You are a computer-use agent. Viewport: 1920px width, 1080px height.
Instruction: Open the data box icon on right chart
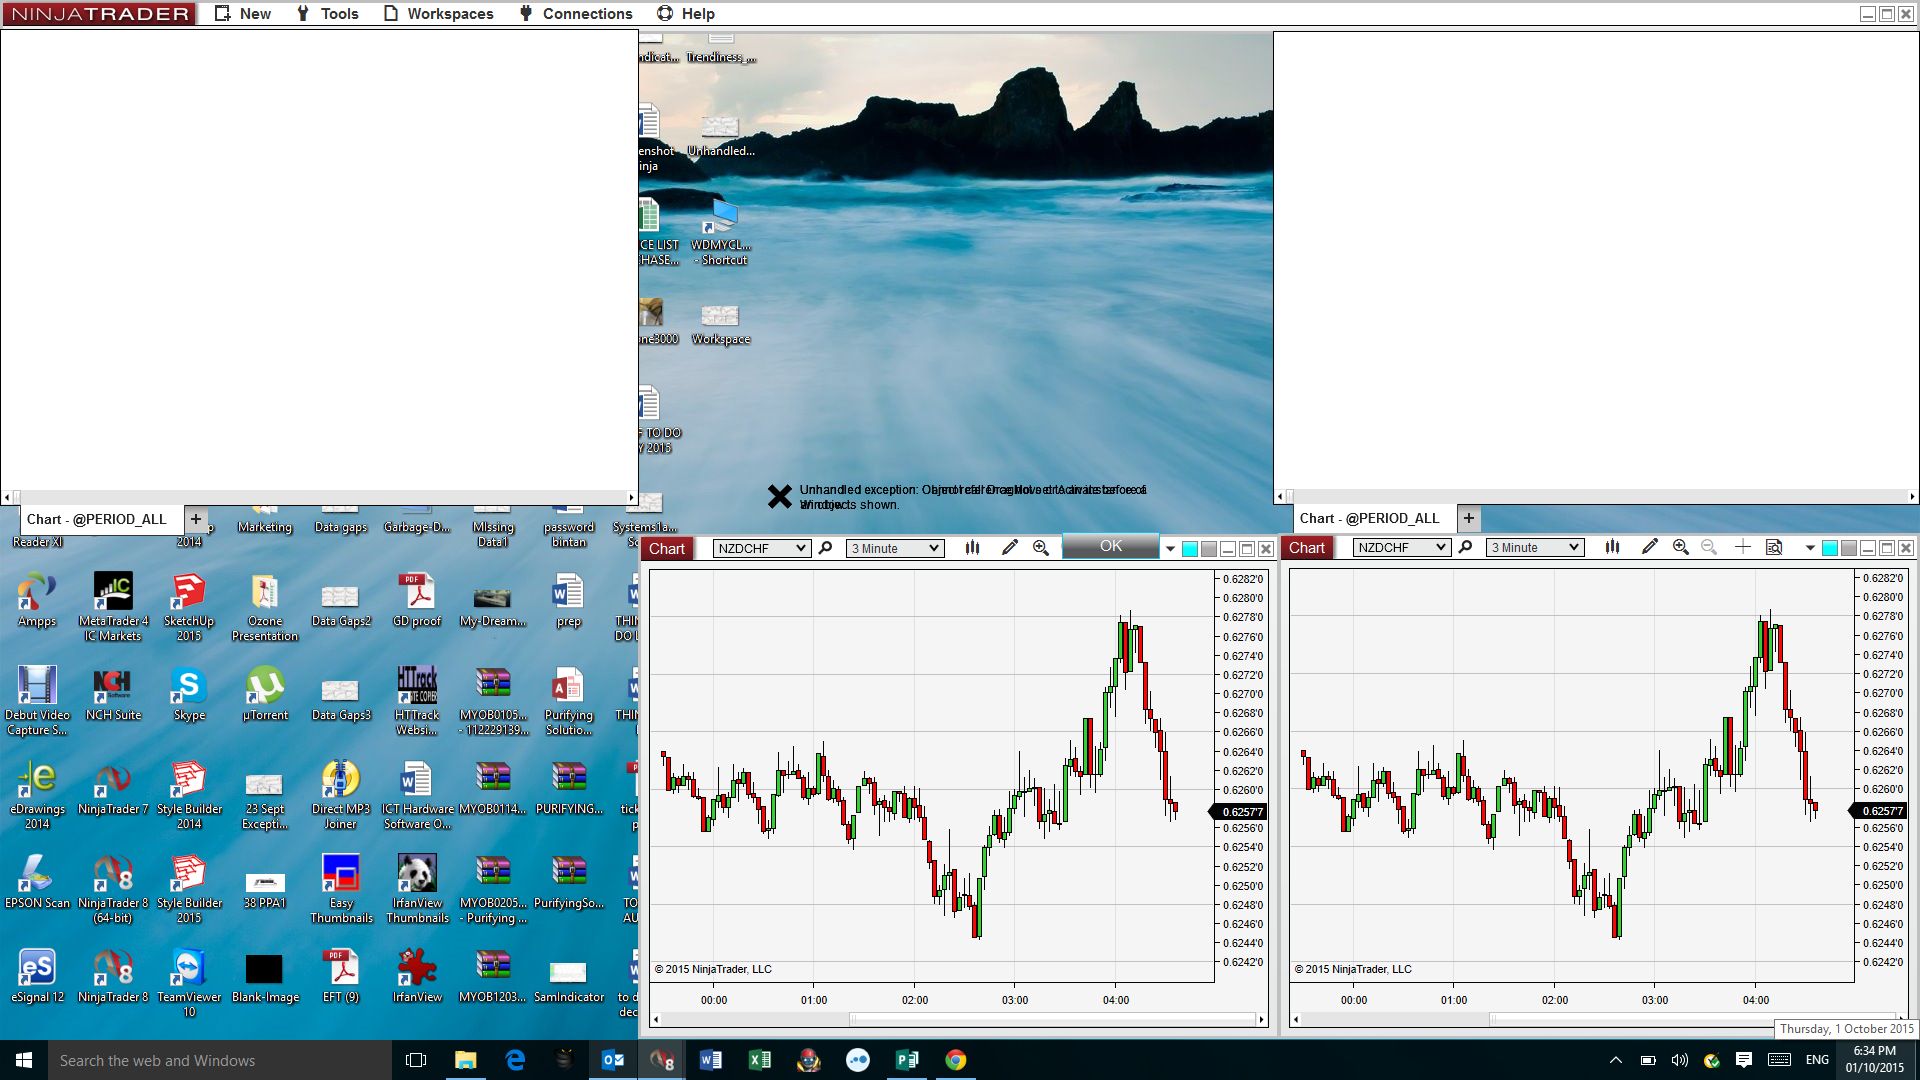click(1774, 547)
